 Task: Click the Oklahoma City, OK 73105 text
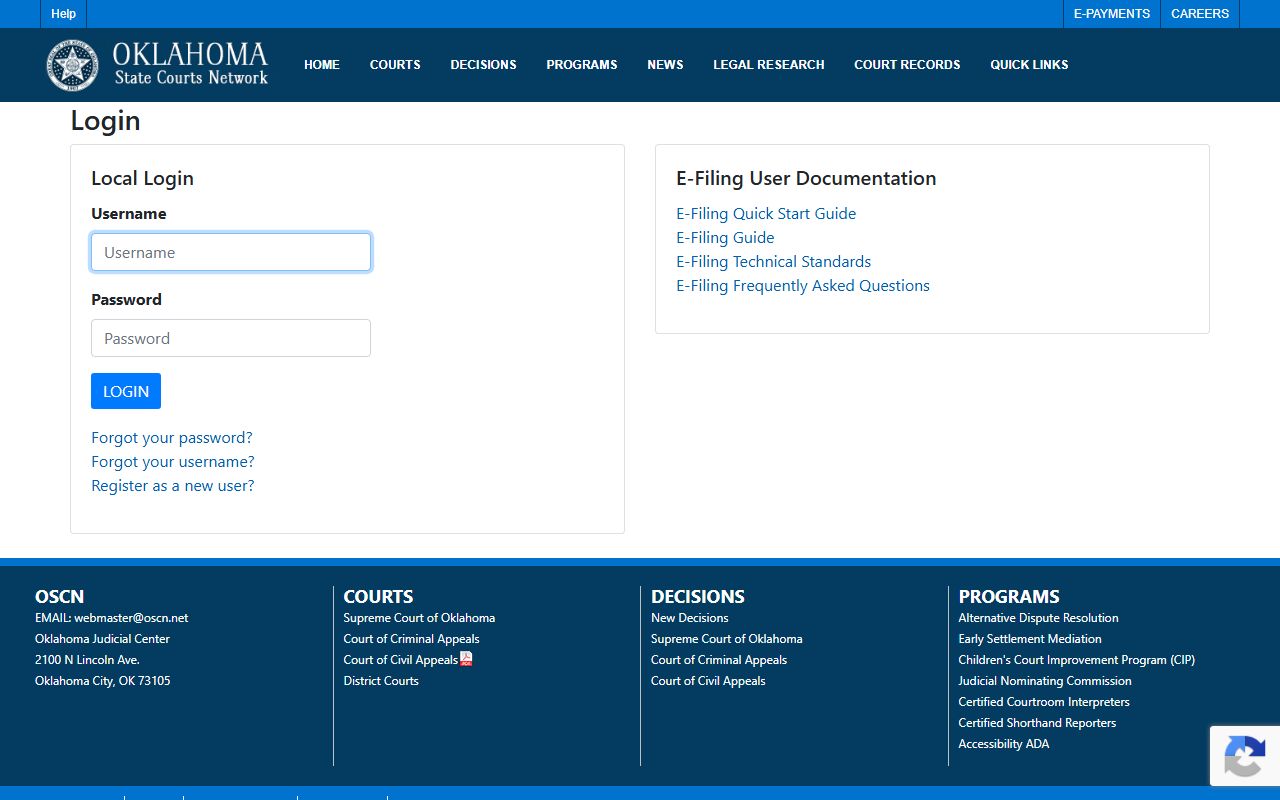click(x=103, y=681)
